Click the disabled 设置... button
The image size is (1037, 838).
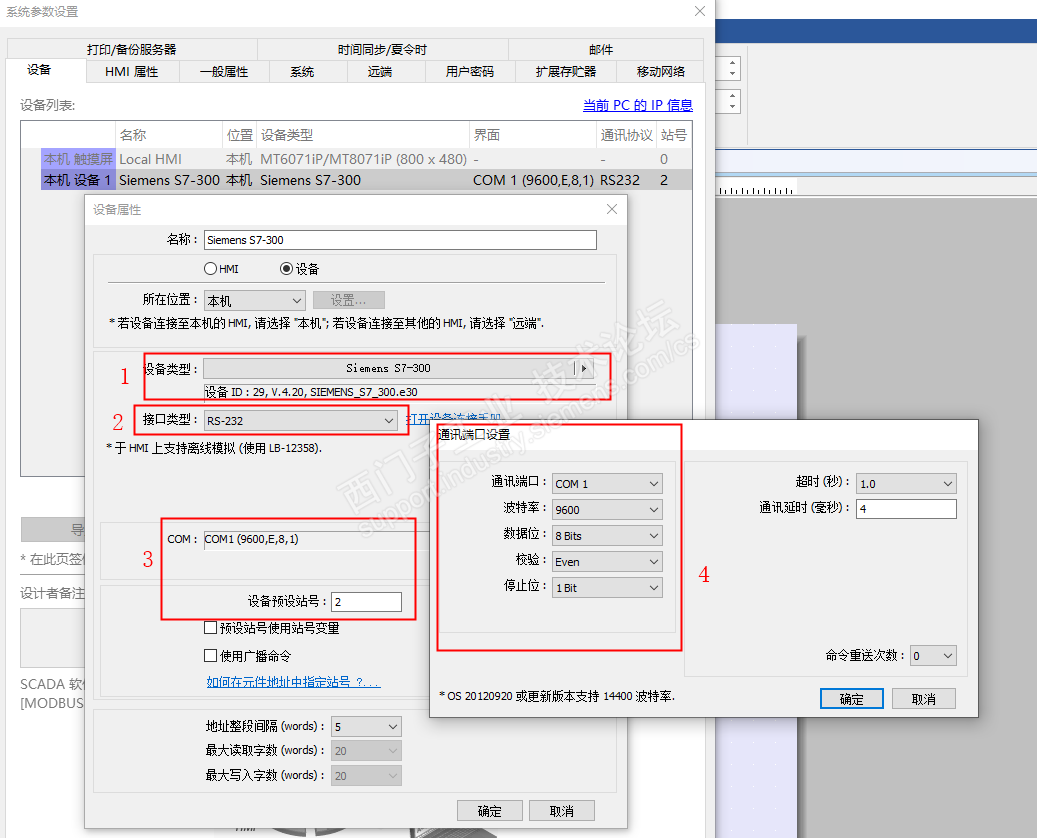tap(349, 300)
